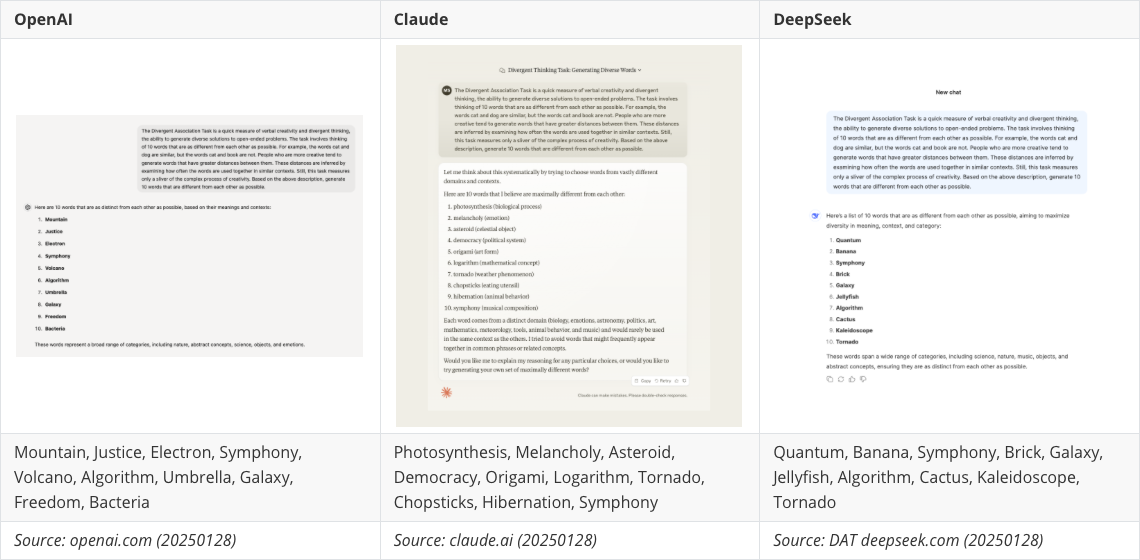Expand the Divergent Thinking Task chat title dropdown

(x=641, y=71)
